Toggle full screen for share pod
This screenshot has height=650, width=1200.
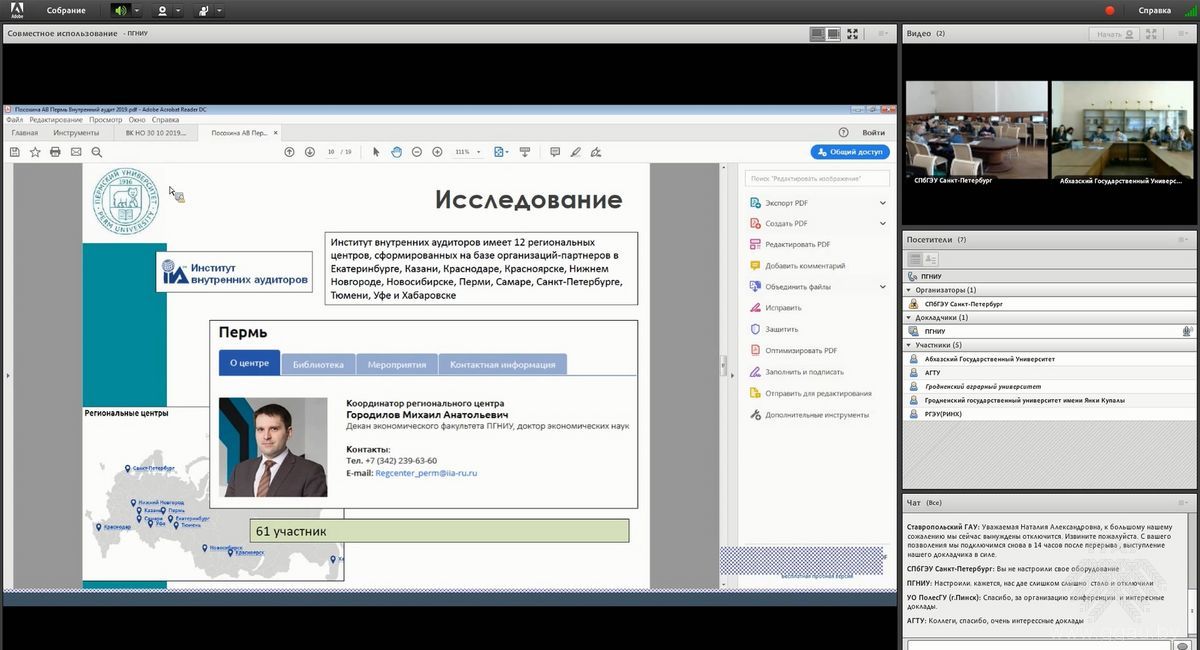click(x=853, y=33)
